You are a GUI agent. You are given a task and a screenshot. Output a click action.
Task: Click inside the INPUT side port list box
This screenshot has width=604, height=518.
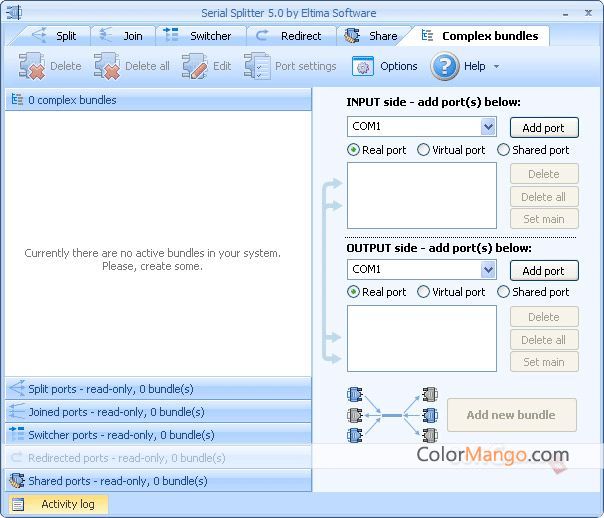pos(421,196)
